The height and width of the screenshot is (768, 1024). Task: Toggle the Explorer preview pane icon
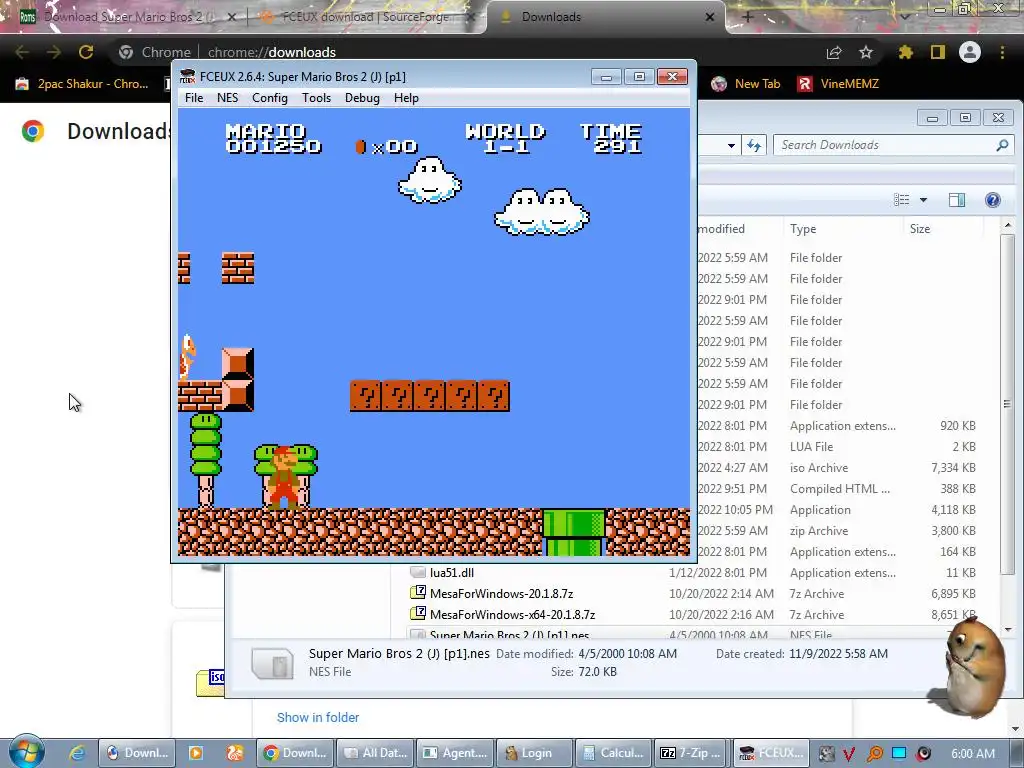[957, 200]
